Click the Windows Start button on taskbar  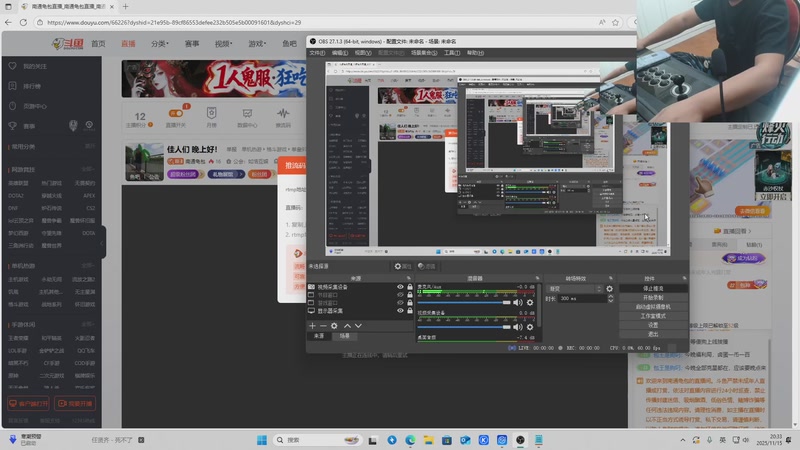coord(262,440)
